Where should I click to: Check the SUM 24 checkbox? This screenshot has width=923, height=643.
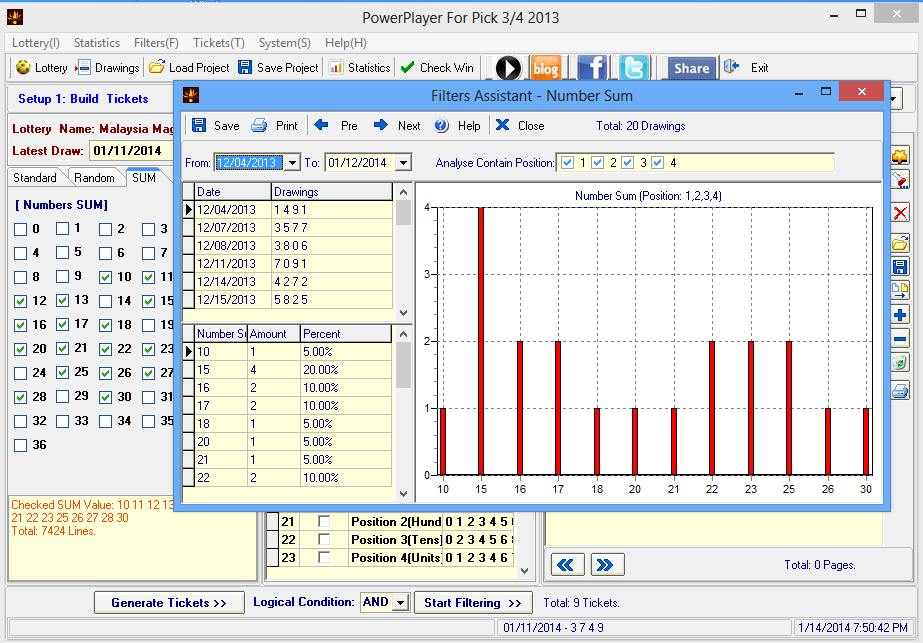[21, 373]
